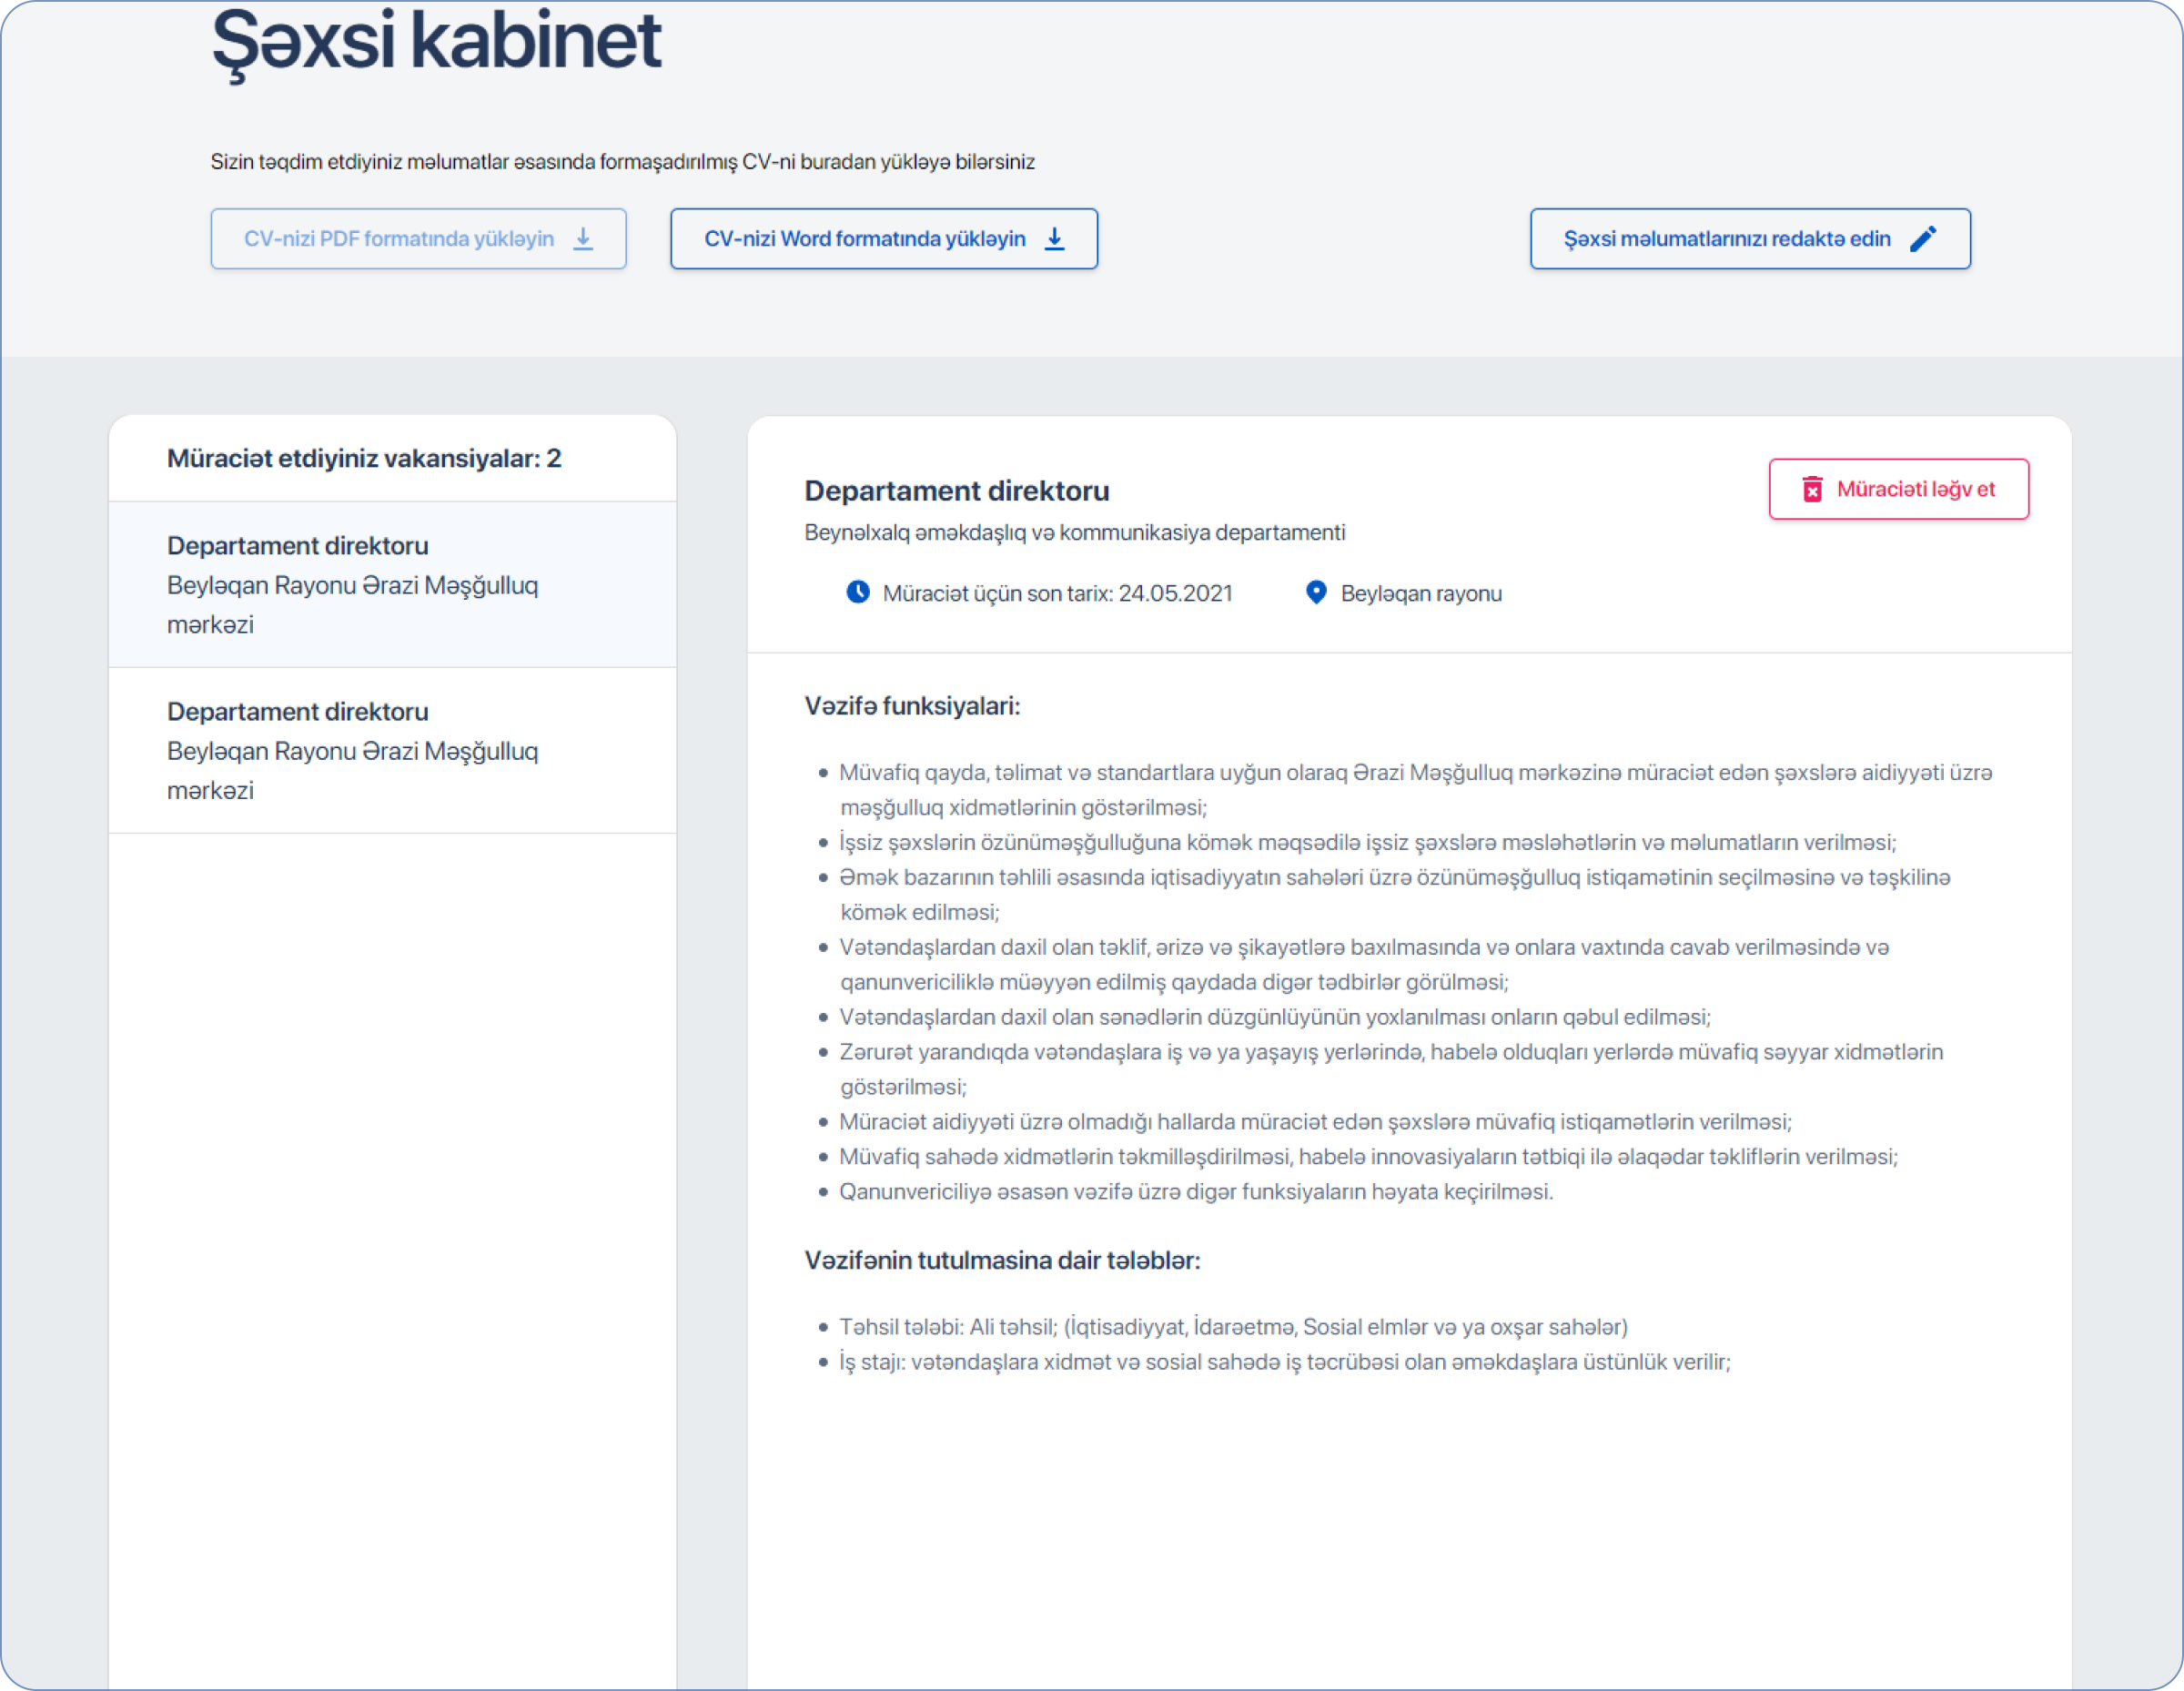Screen dimensions: 2184x1691
Task: Click Vəzifə funksiyalari section heading
Action: (912, 706)
